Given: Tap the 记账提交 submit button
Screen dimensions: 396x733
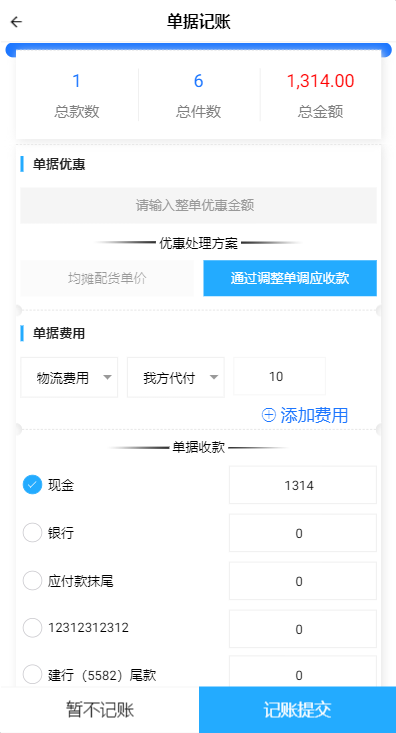Looking at the screenshot, I should click(x=297, y=710).
